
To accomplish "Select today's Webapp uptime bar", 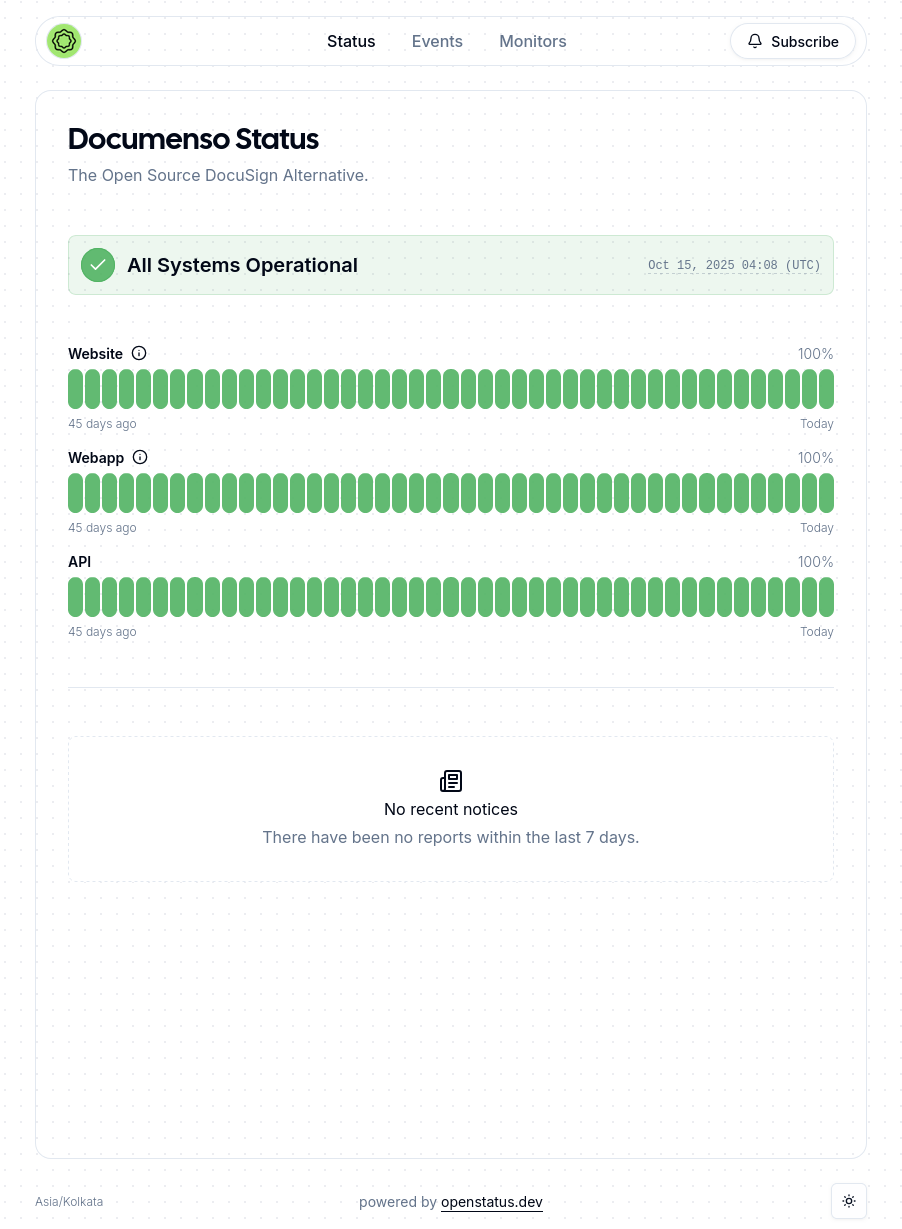I will tap(826, 493).
